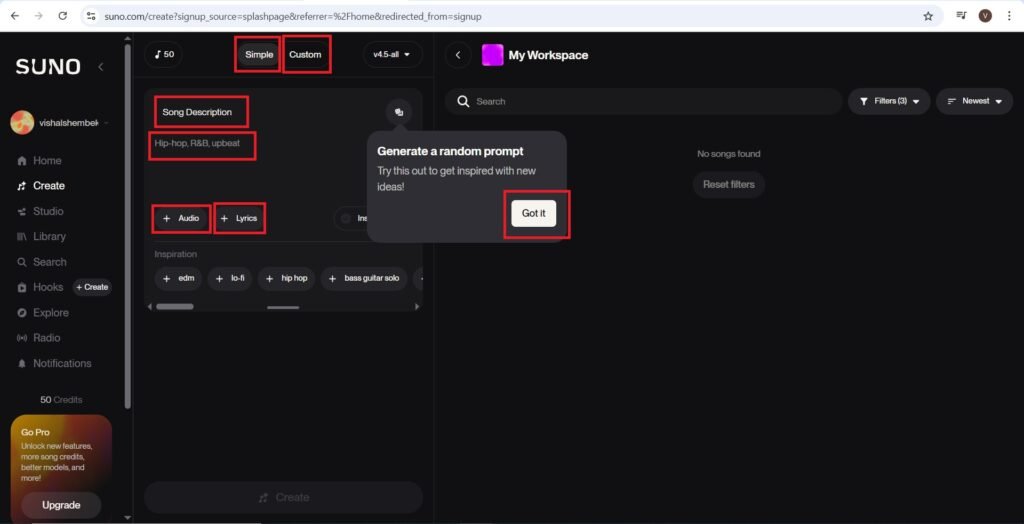
Task: Add the edm inspiration tag
Action: (179, 278)
